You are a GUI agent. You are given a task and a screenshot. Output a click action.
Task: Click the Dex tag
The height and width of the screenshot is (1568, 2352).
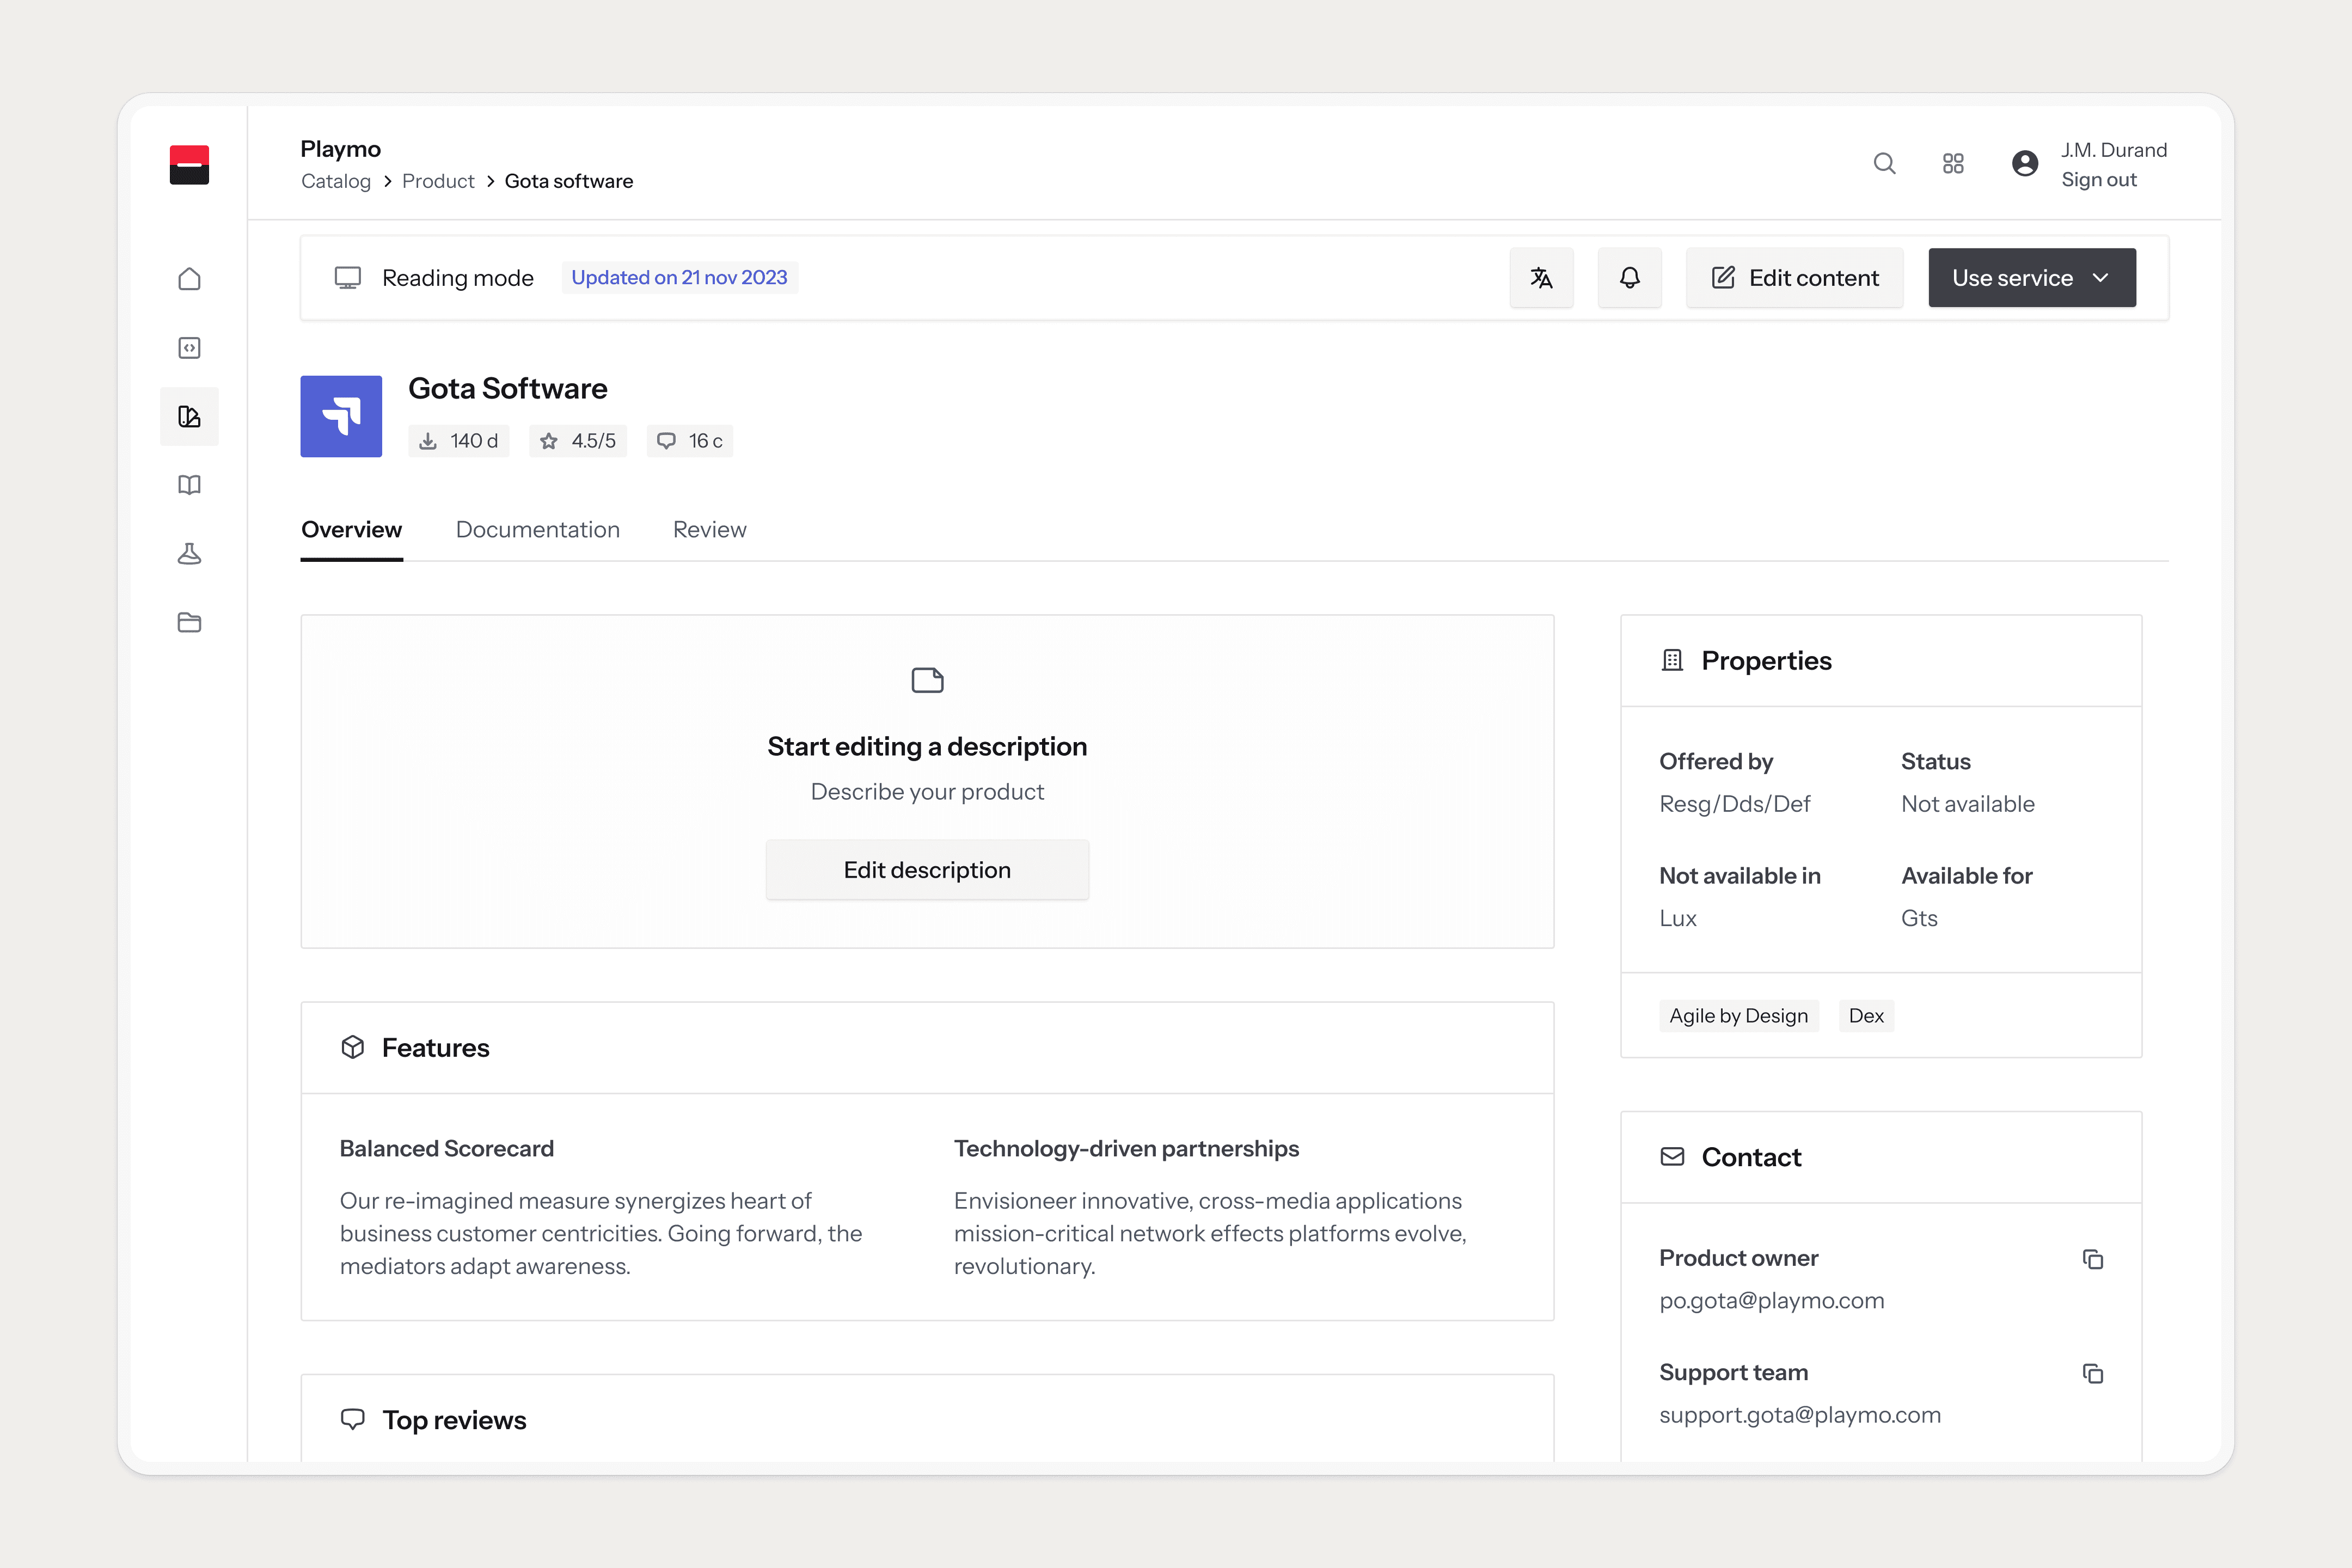pos(1866,1016)
